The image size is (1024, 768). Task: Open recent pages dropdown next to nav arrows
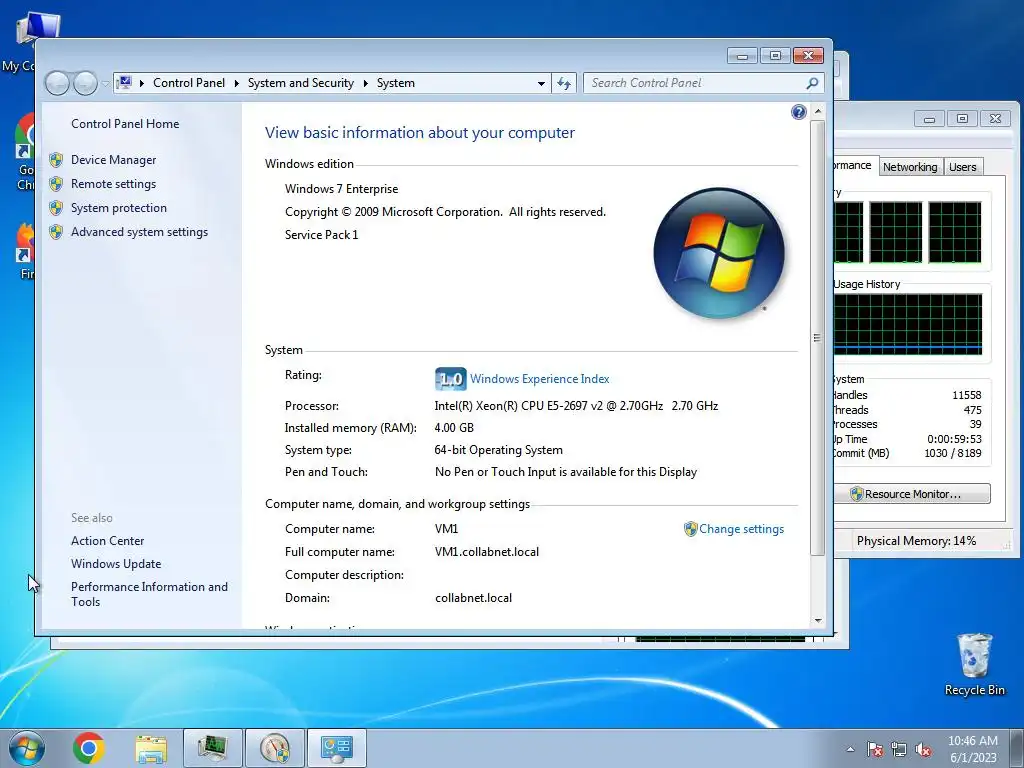tap(105, 84)
